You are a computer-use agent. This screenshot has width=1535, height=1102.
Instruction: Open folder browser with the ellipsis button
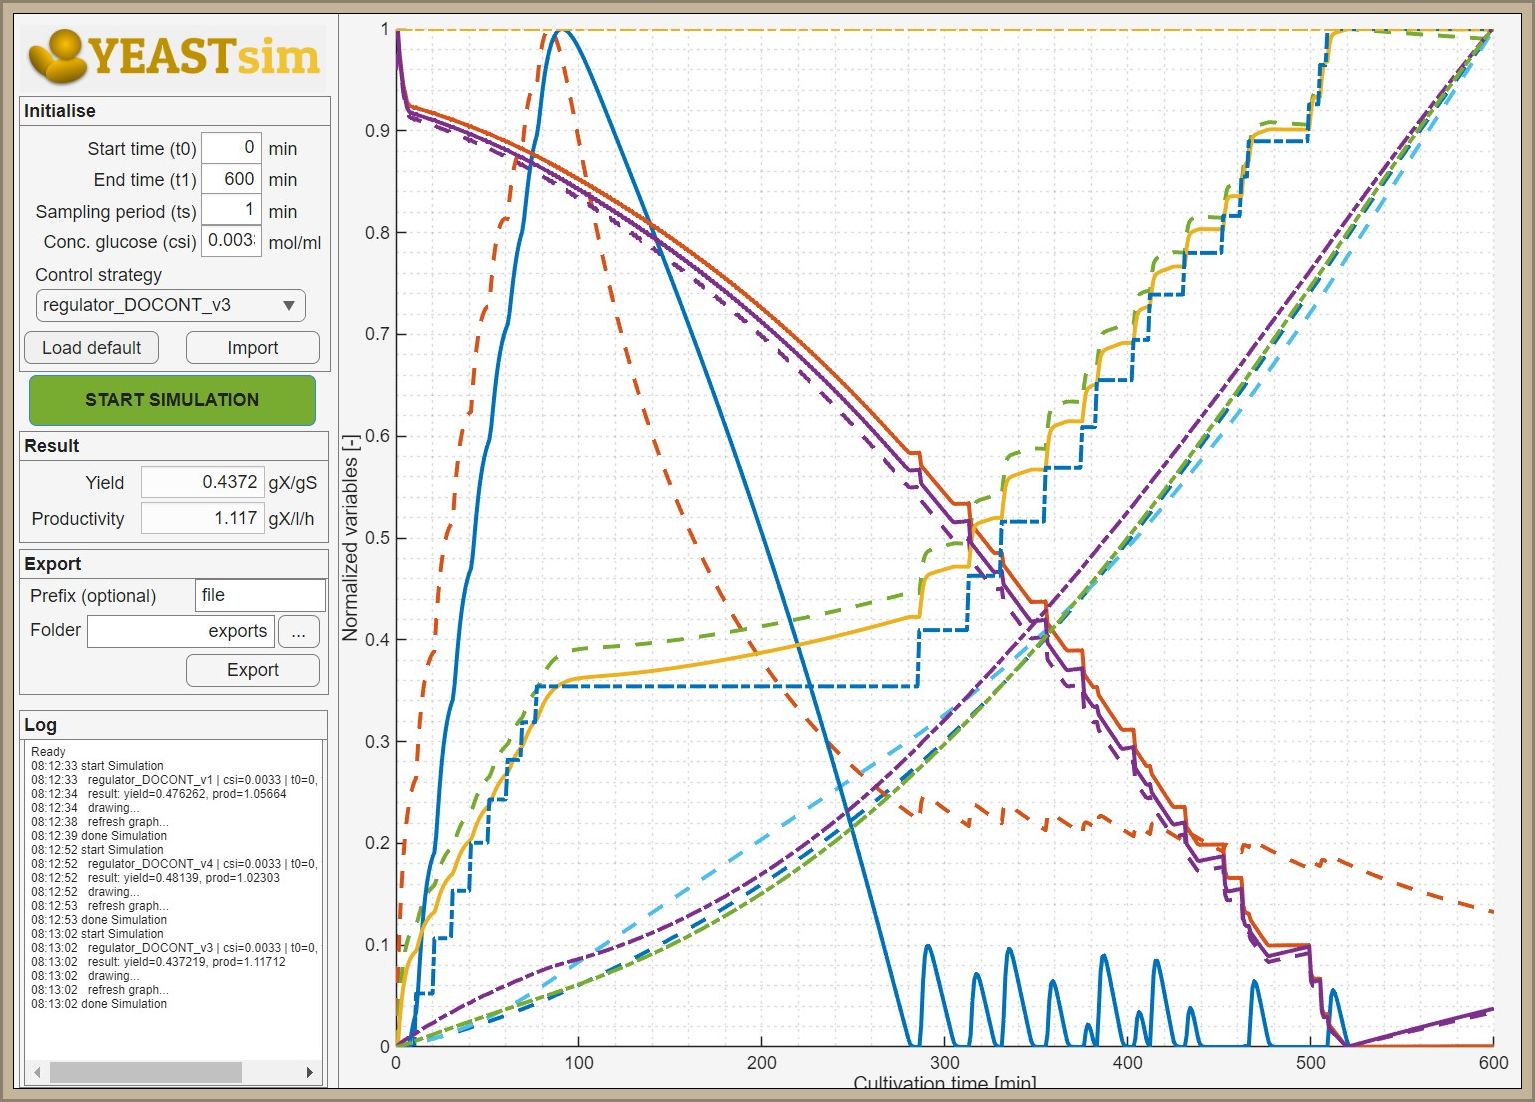(x=298, y=631)
